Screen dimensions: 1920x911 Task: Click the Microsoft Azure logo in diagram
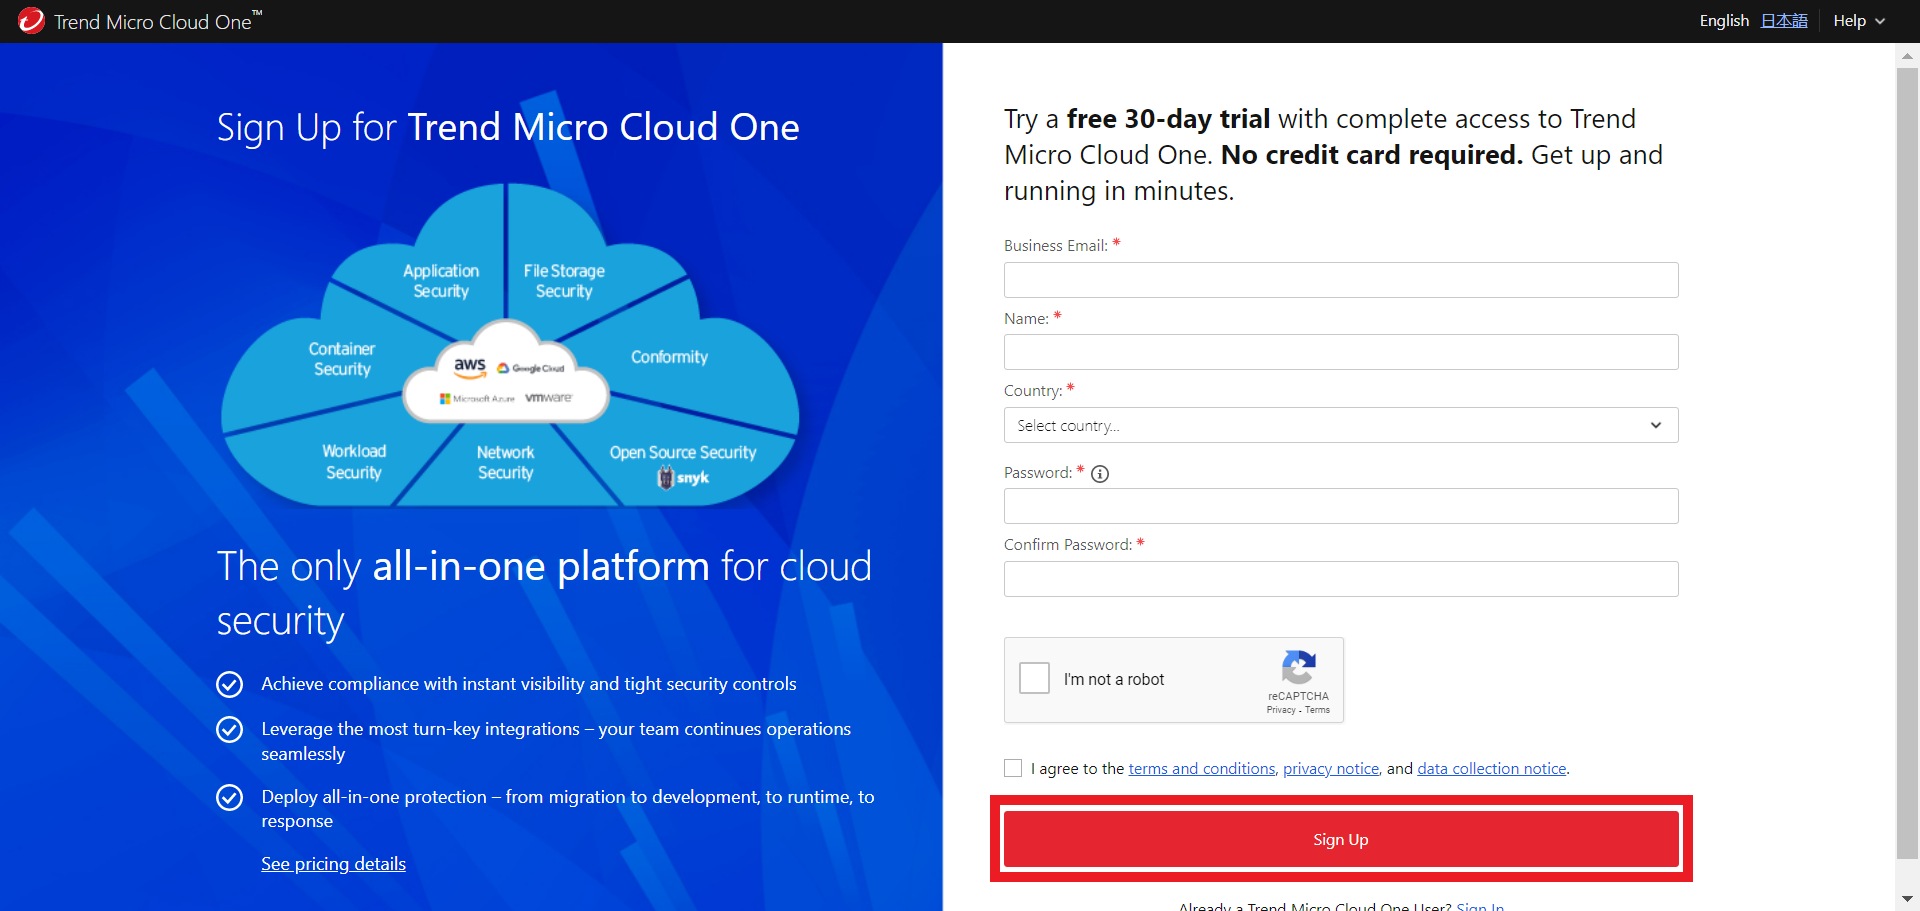pyautogui.click(x=477, y=398)
